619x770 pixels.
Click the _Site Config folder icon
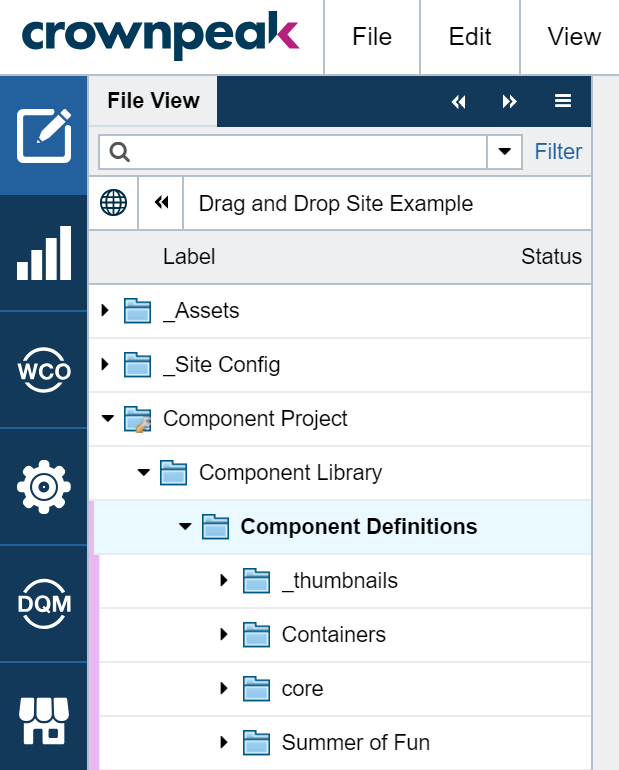(137, 364)
